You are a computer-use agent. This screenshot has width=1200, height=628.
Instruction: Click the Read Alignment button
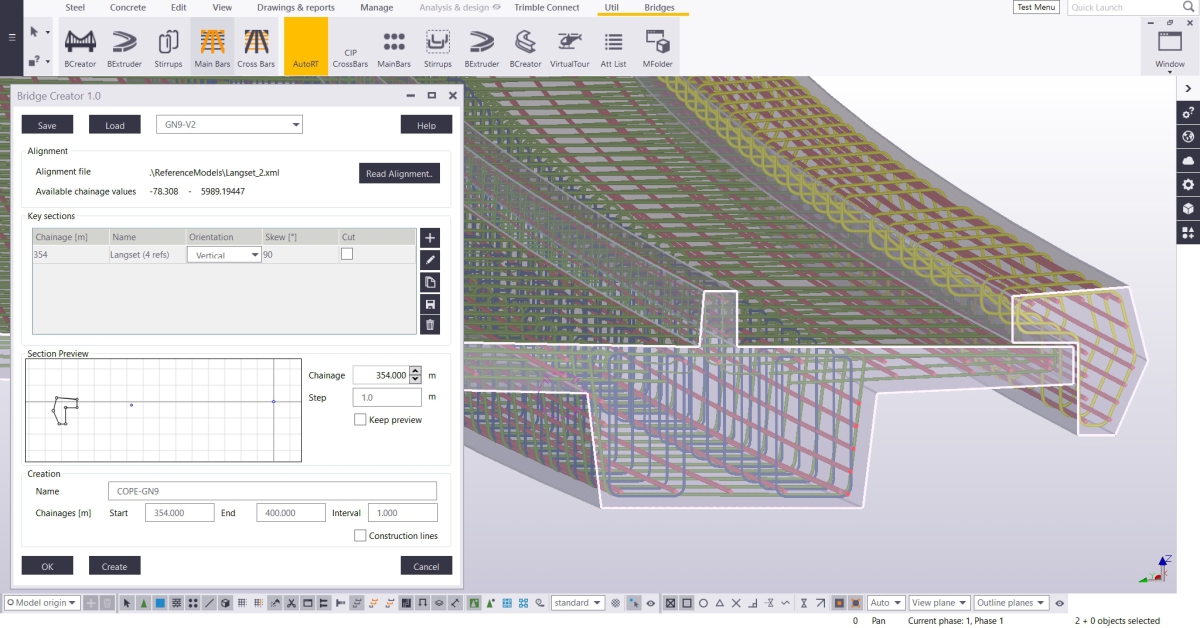(x=399, y=172)
